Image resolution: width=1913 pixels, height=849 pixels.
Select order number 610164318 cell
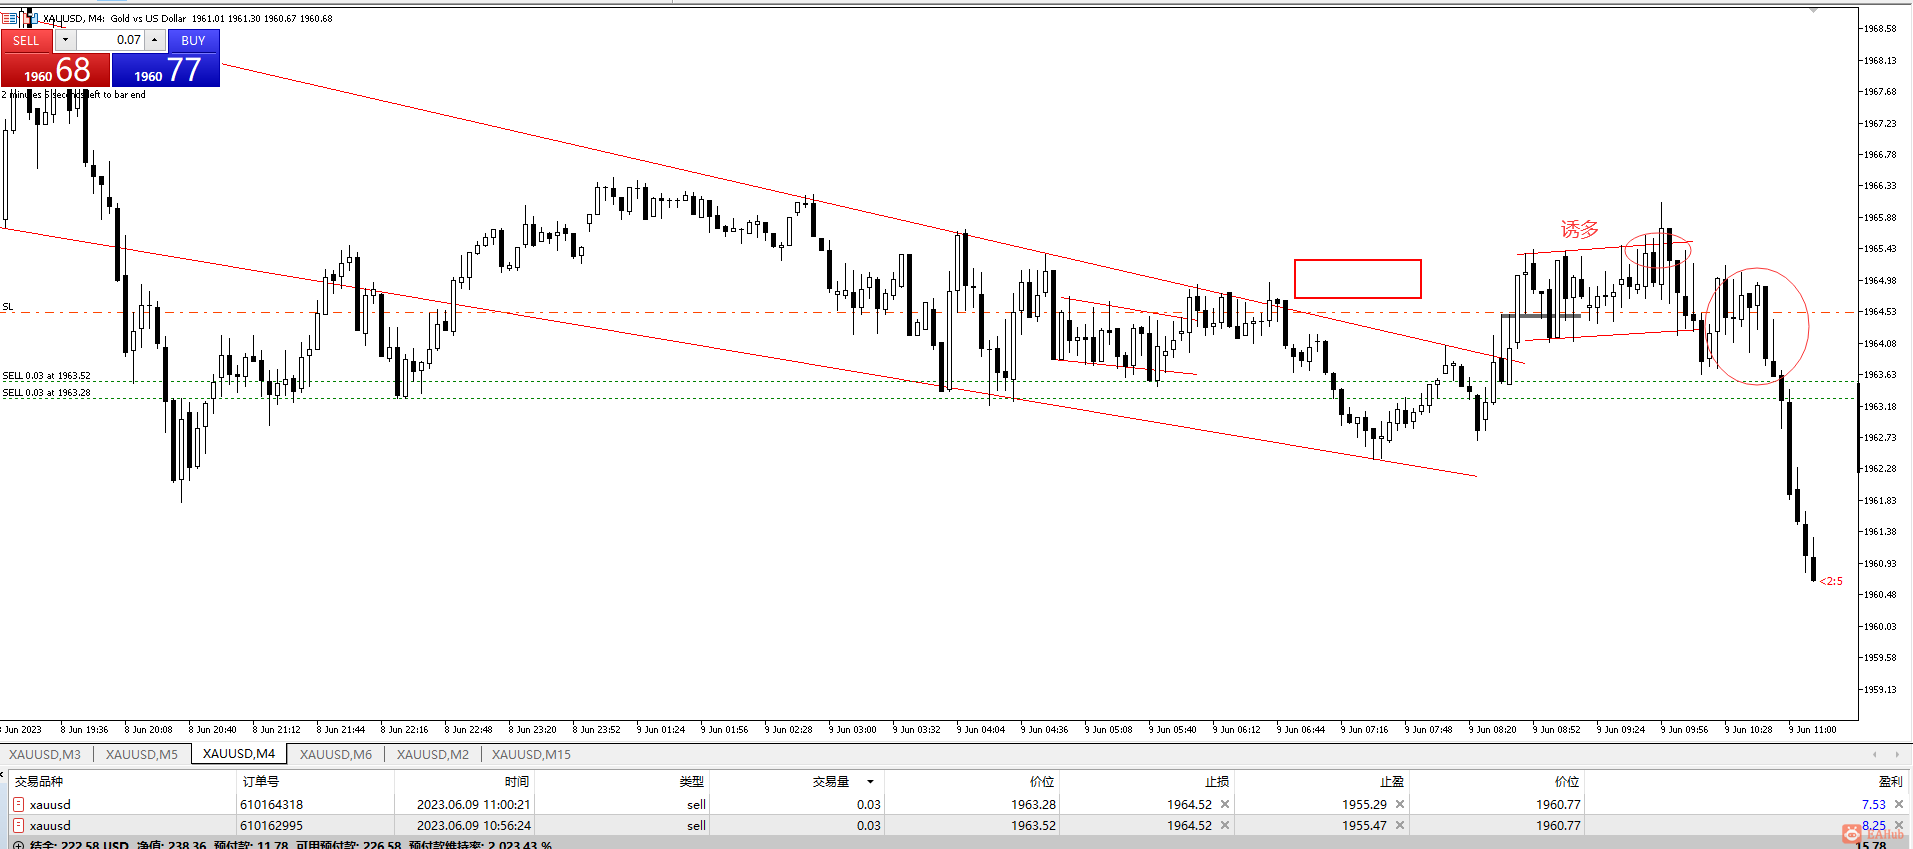[x=271, y=804]
